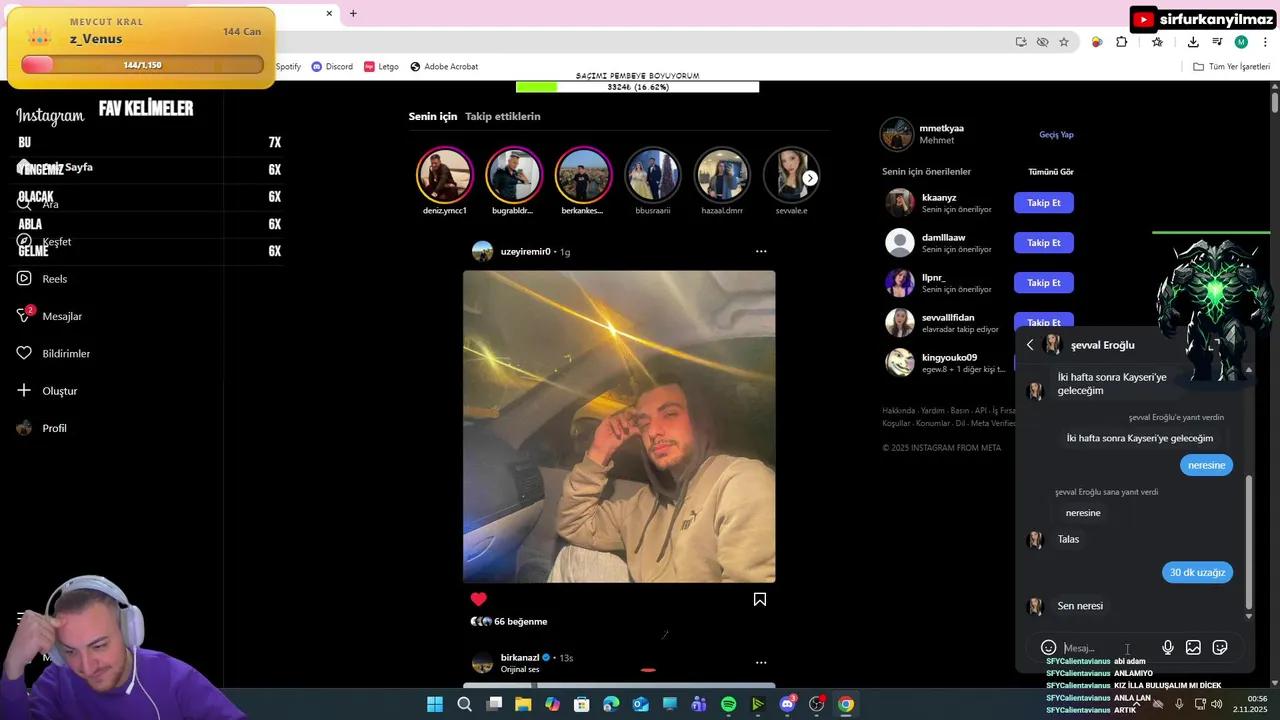Open Profil from the Instagram sidebar
This screenshot has height=720, width=1280.
[x=42, y=428]
